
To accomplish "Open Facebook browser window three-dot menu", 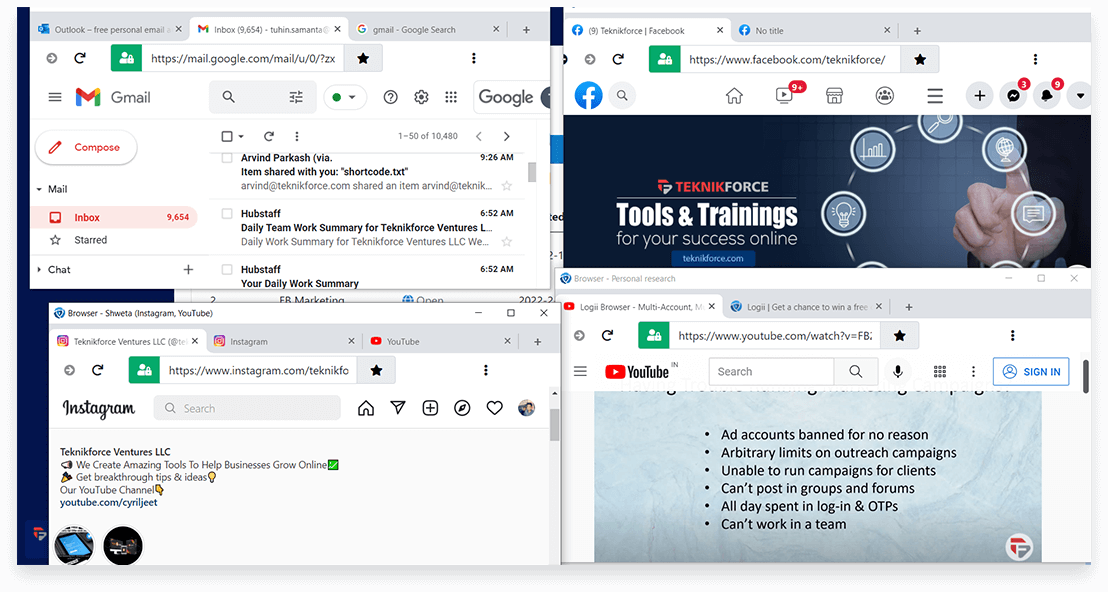I will point(1035,59).
